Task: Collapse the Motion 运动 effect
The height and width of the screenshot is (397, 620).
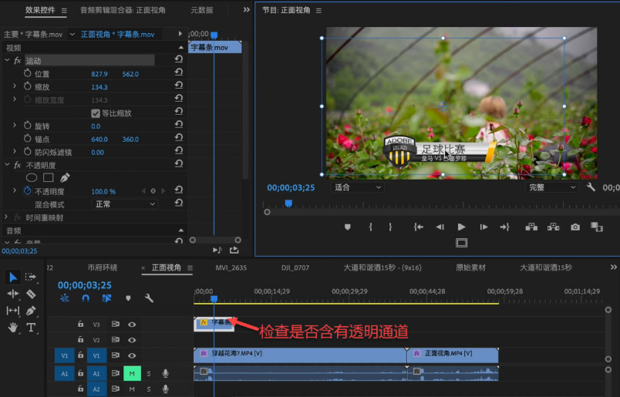Action: click(7, 60)
